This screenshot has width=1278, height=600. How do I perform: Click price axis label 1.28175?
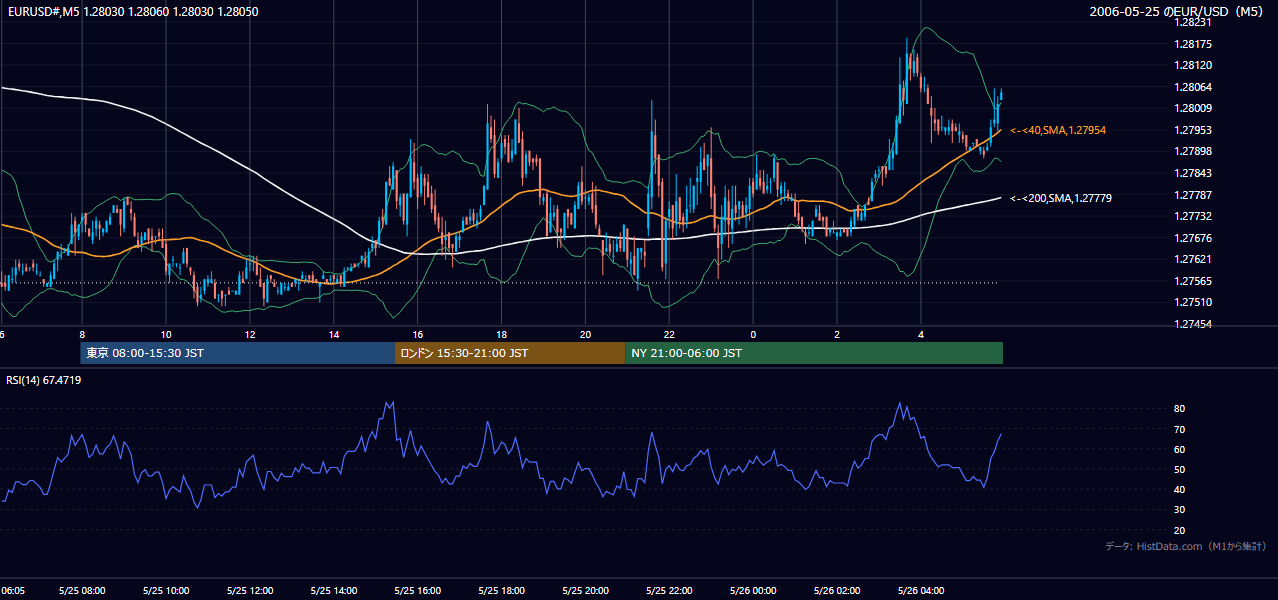1193,44
